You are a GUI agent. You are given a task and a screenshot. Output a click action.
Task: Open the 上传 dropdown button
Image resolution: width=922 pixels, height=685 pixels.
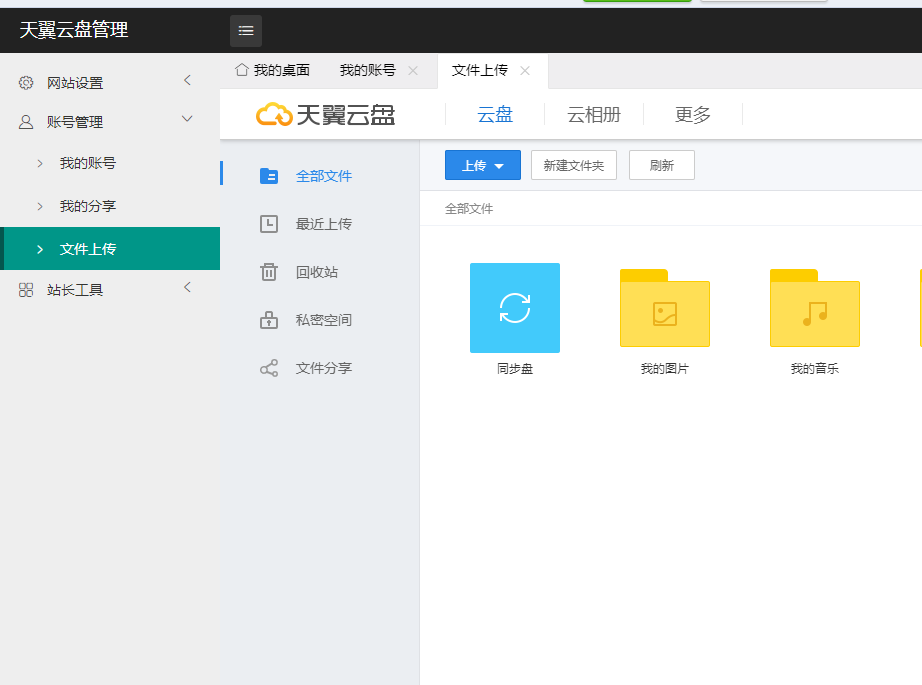[x=483, y=165]
